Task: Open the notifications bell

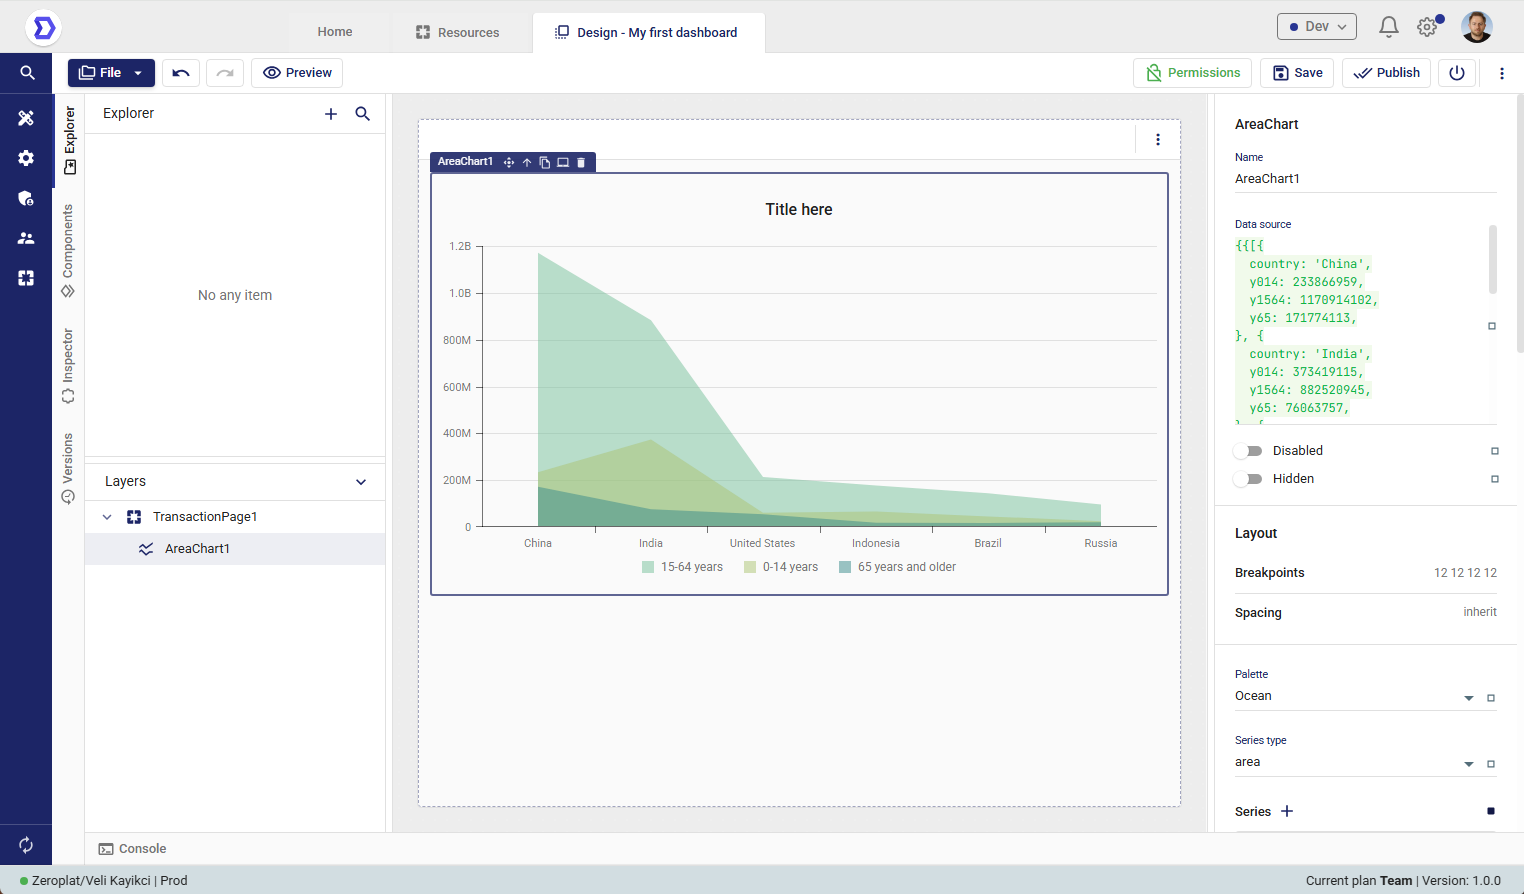Action: [x=1388, y=27]
